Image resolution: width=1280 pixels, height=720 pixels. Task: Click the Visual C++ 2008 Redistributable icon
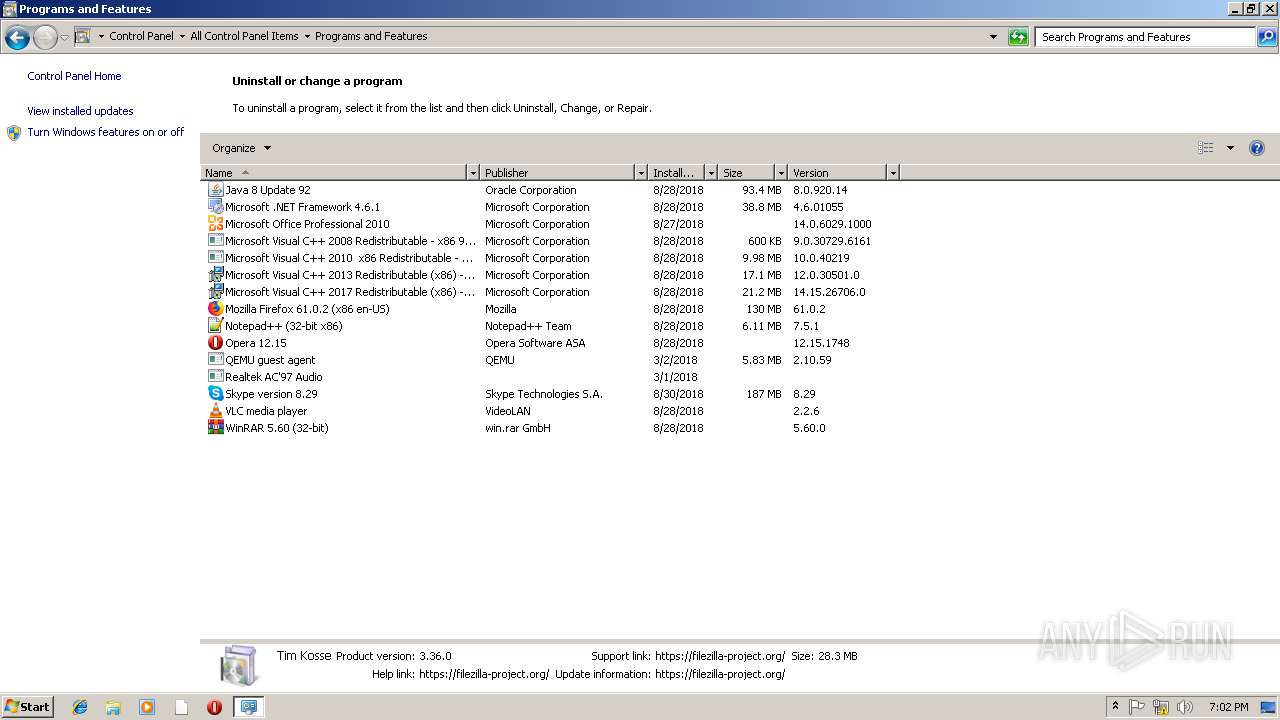coord(215,241)
